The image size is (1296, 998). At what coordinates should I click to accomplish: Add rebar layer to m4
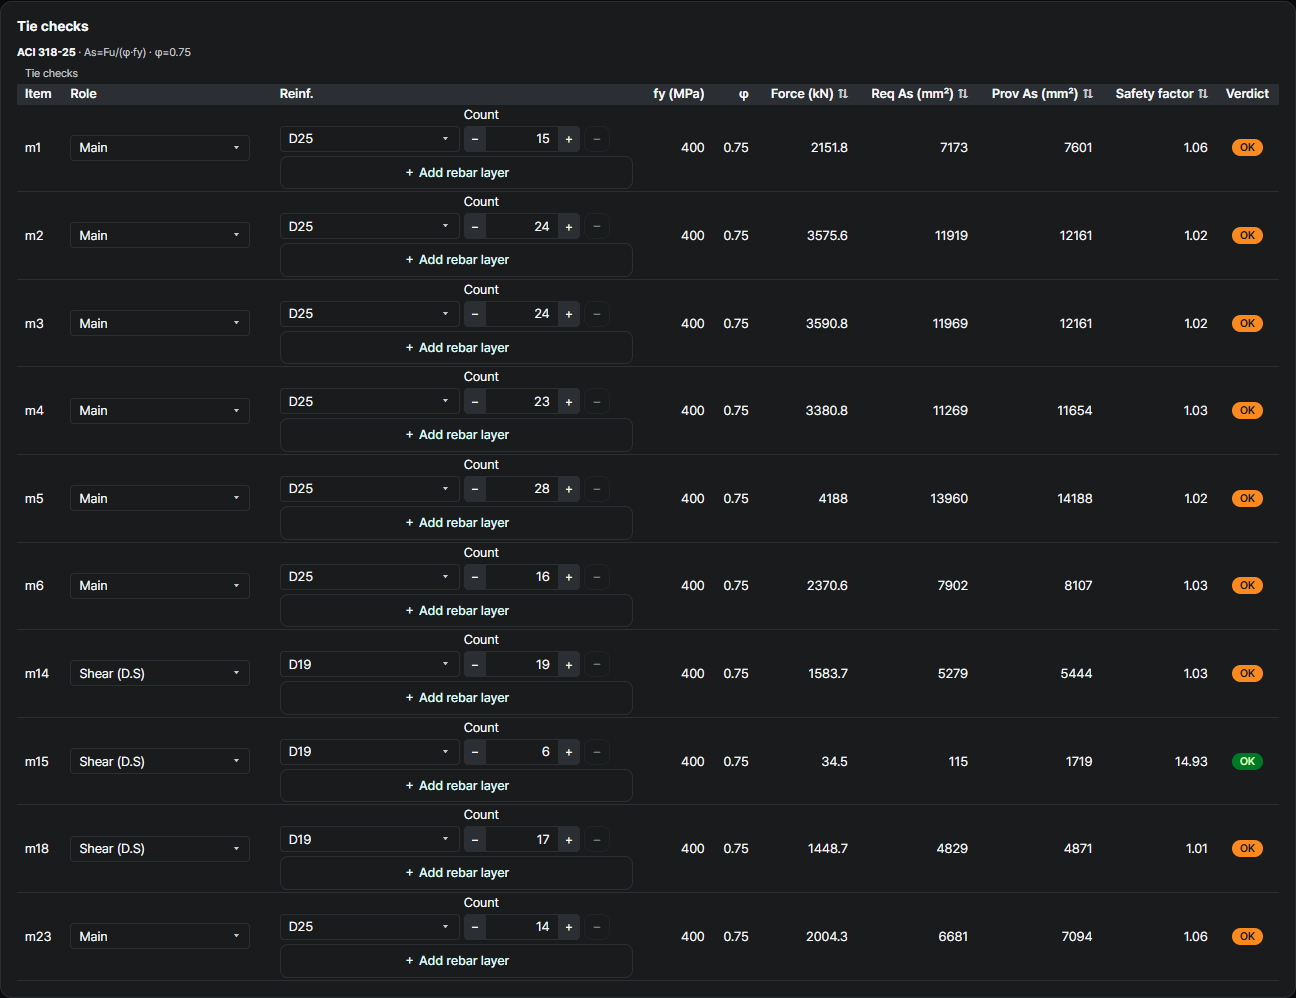pyautogui.click(x=456, y=435)
